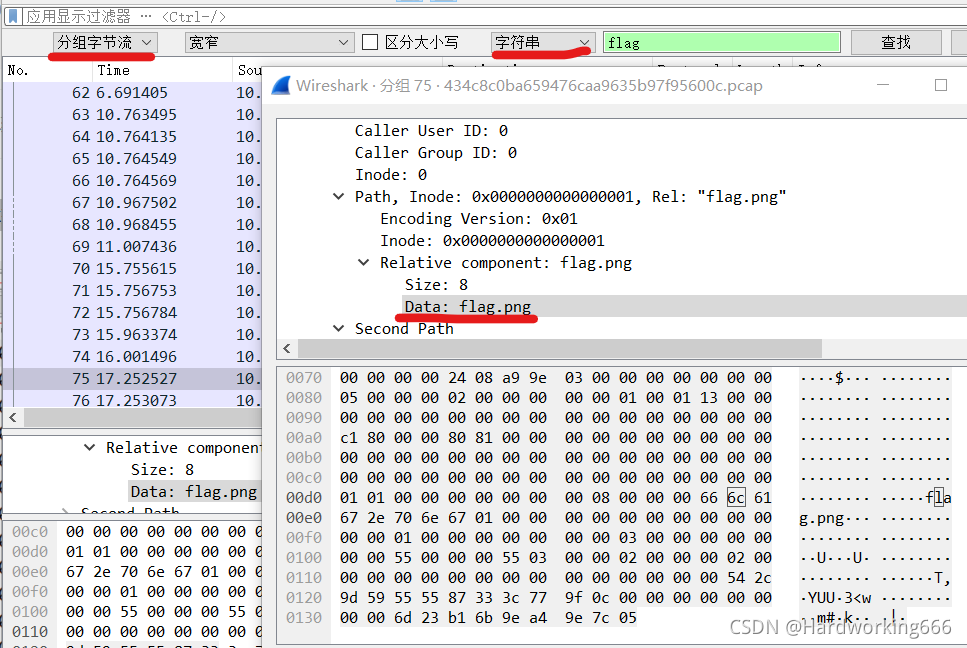Click the Wireshark shark fin window icon
967x648 pixels.
[281, 86]
